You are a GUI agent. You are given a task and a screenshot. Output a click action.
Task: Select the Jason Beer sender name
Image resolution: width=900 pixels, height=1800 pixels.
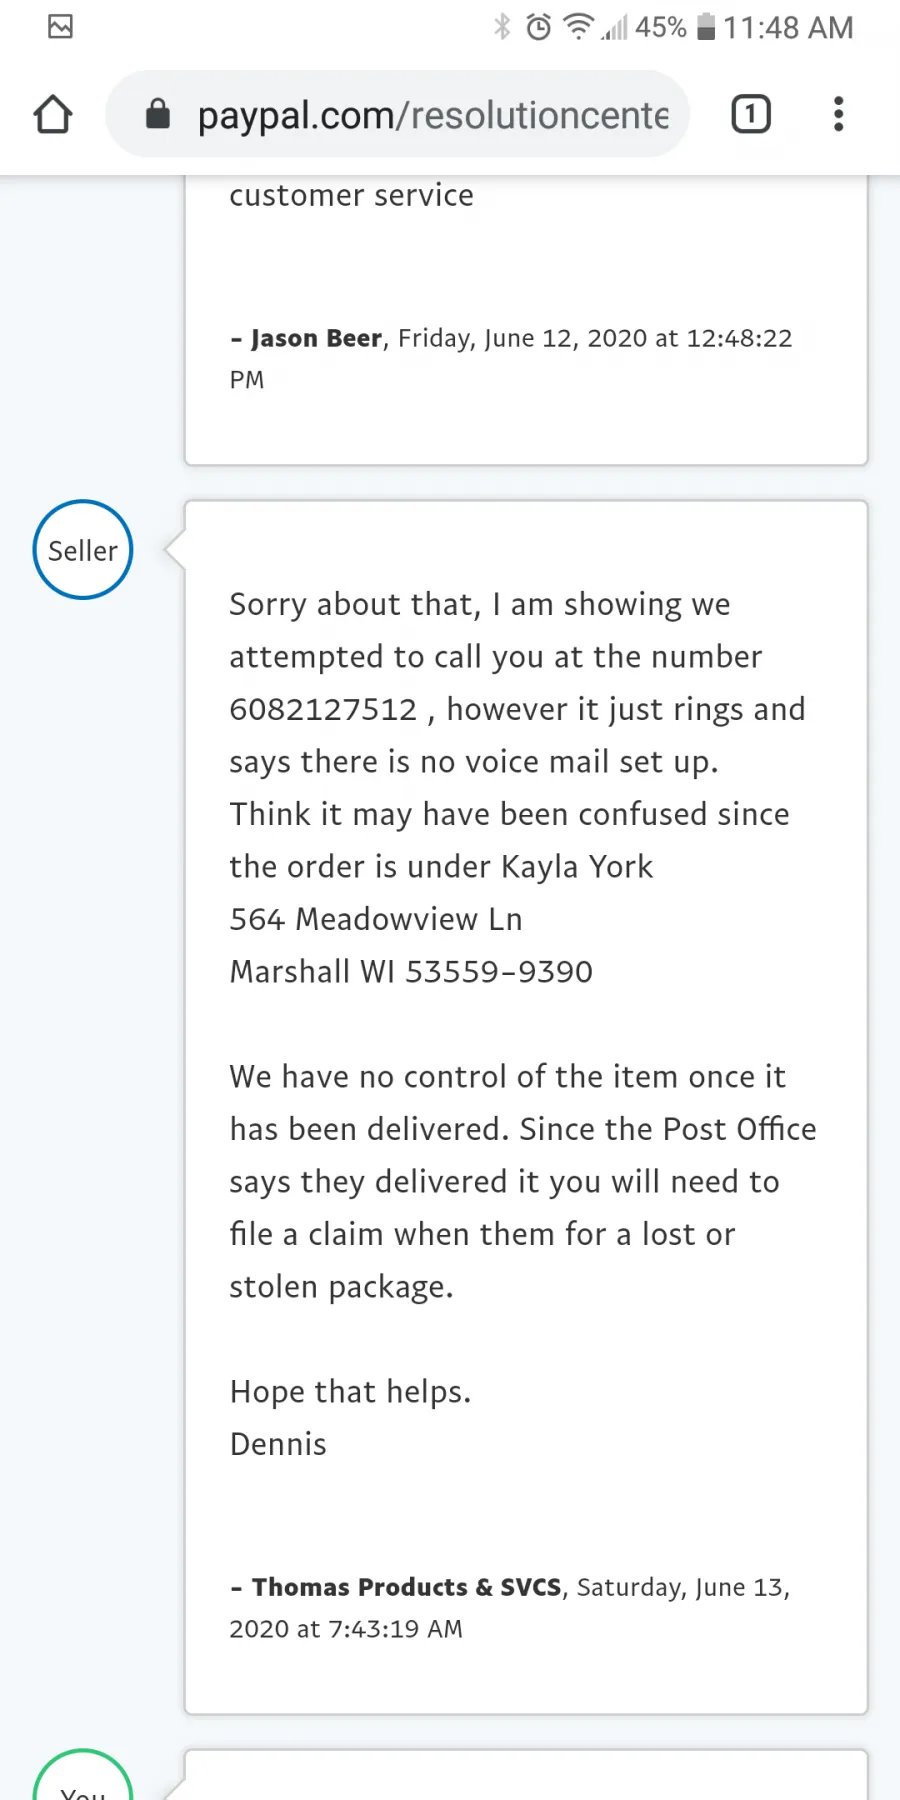(316, 339)
